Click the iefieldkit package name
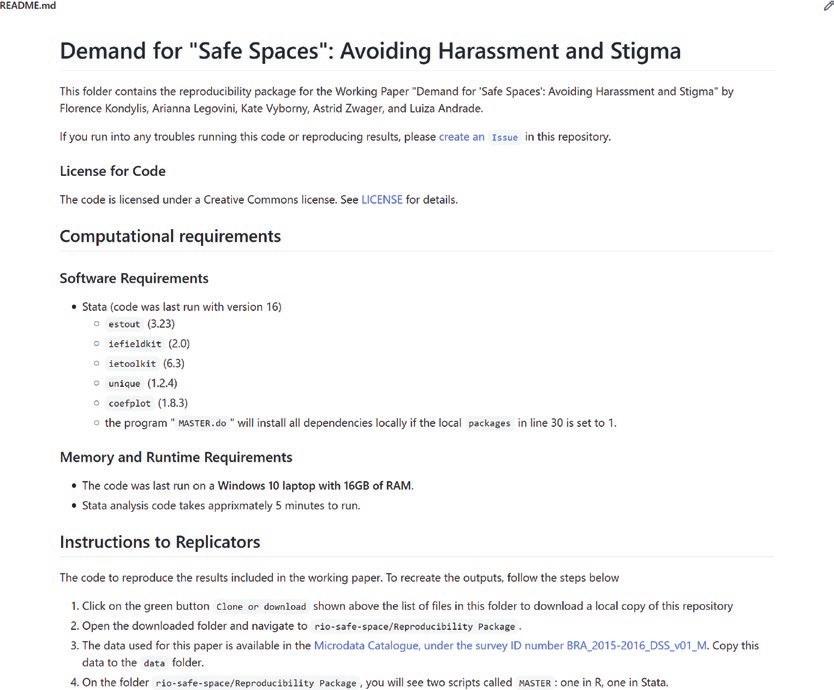 click(x=133, y=345)
